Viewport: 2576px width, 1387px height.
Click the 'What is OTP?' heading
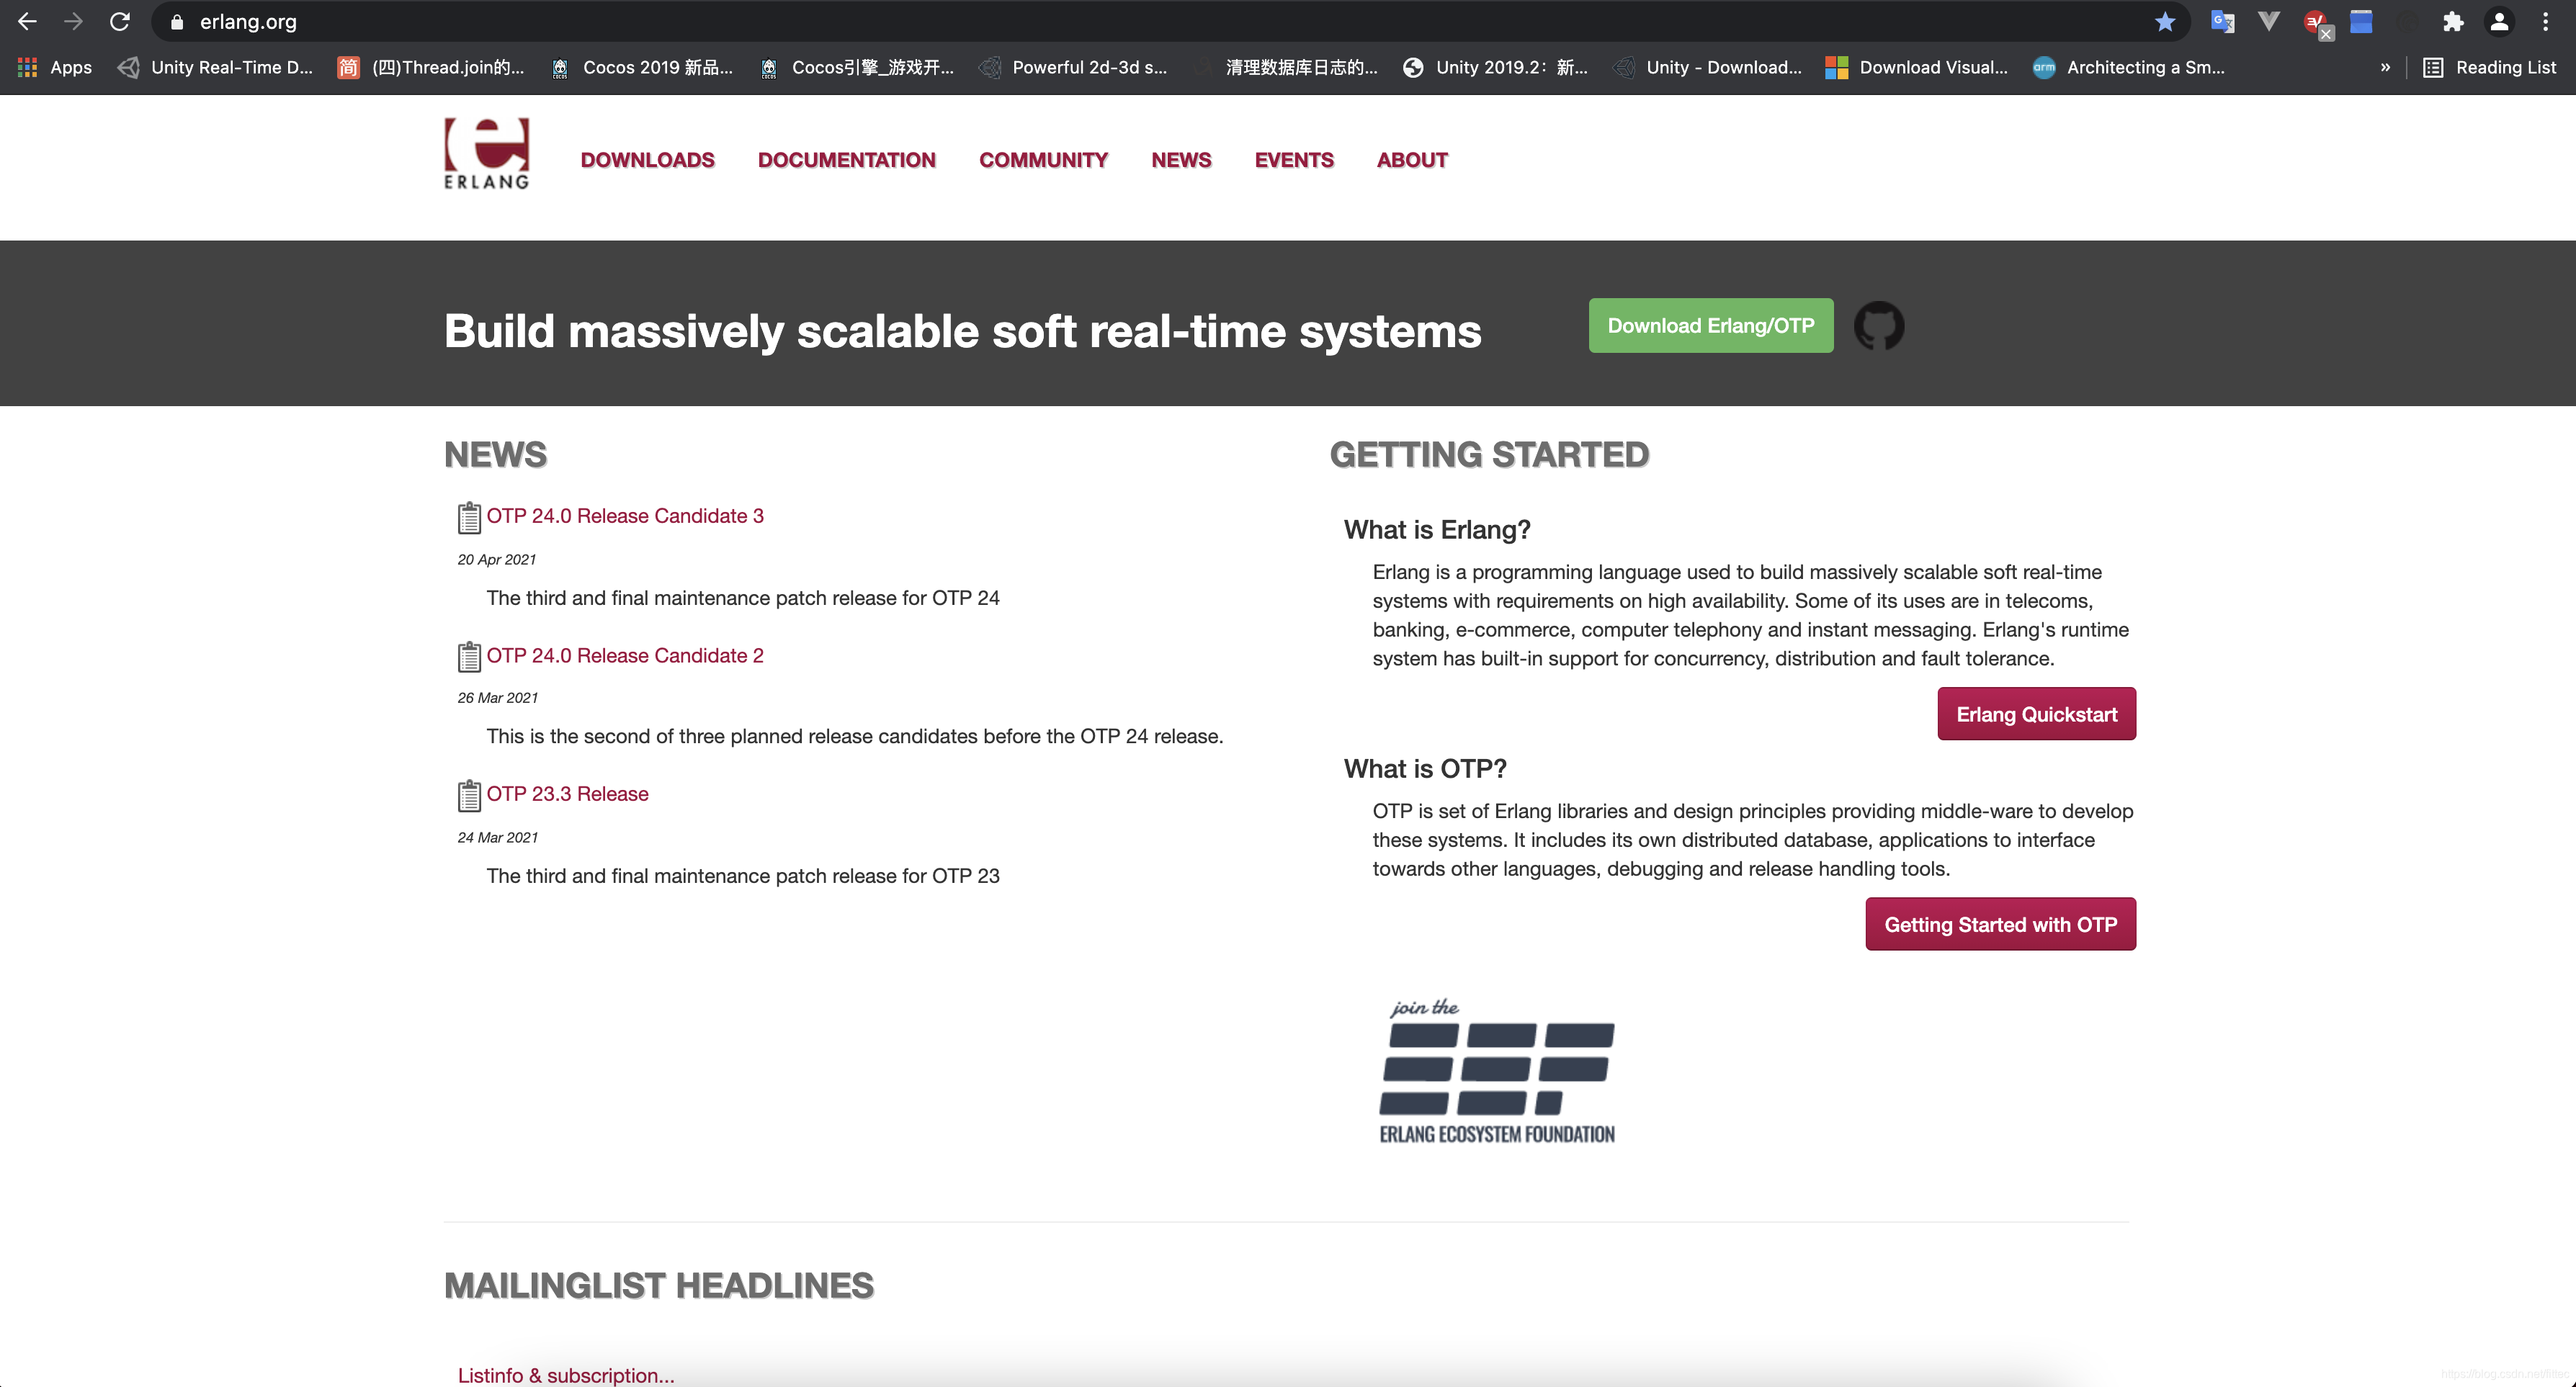(x=1425, y=769)
